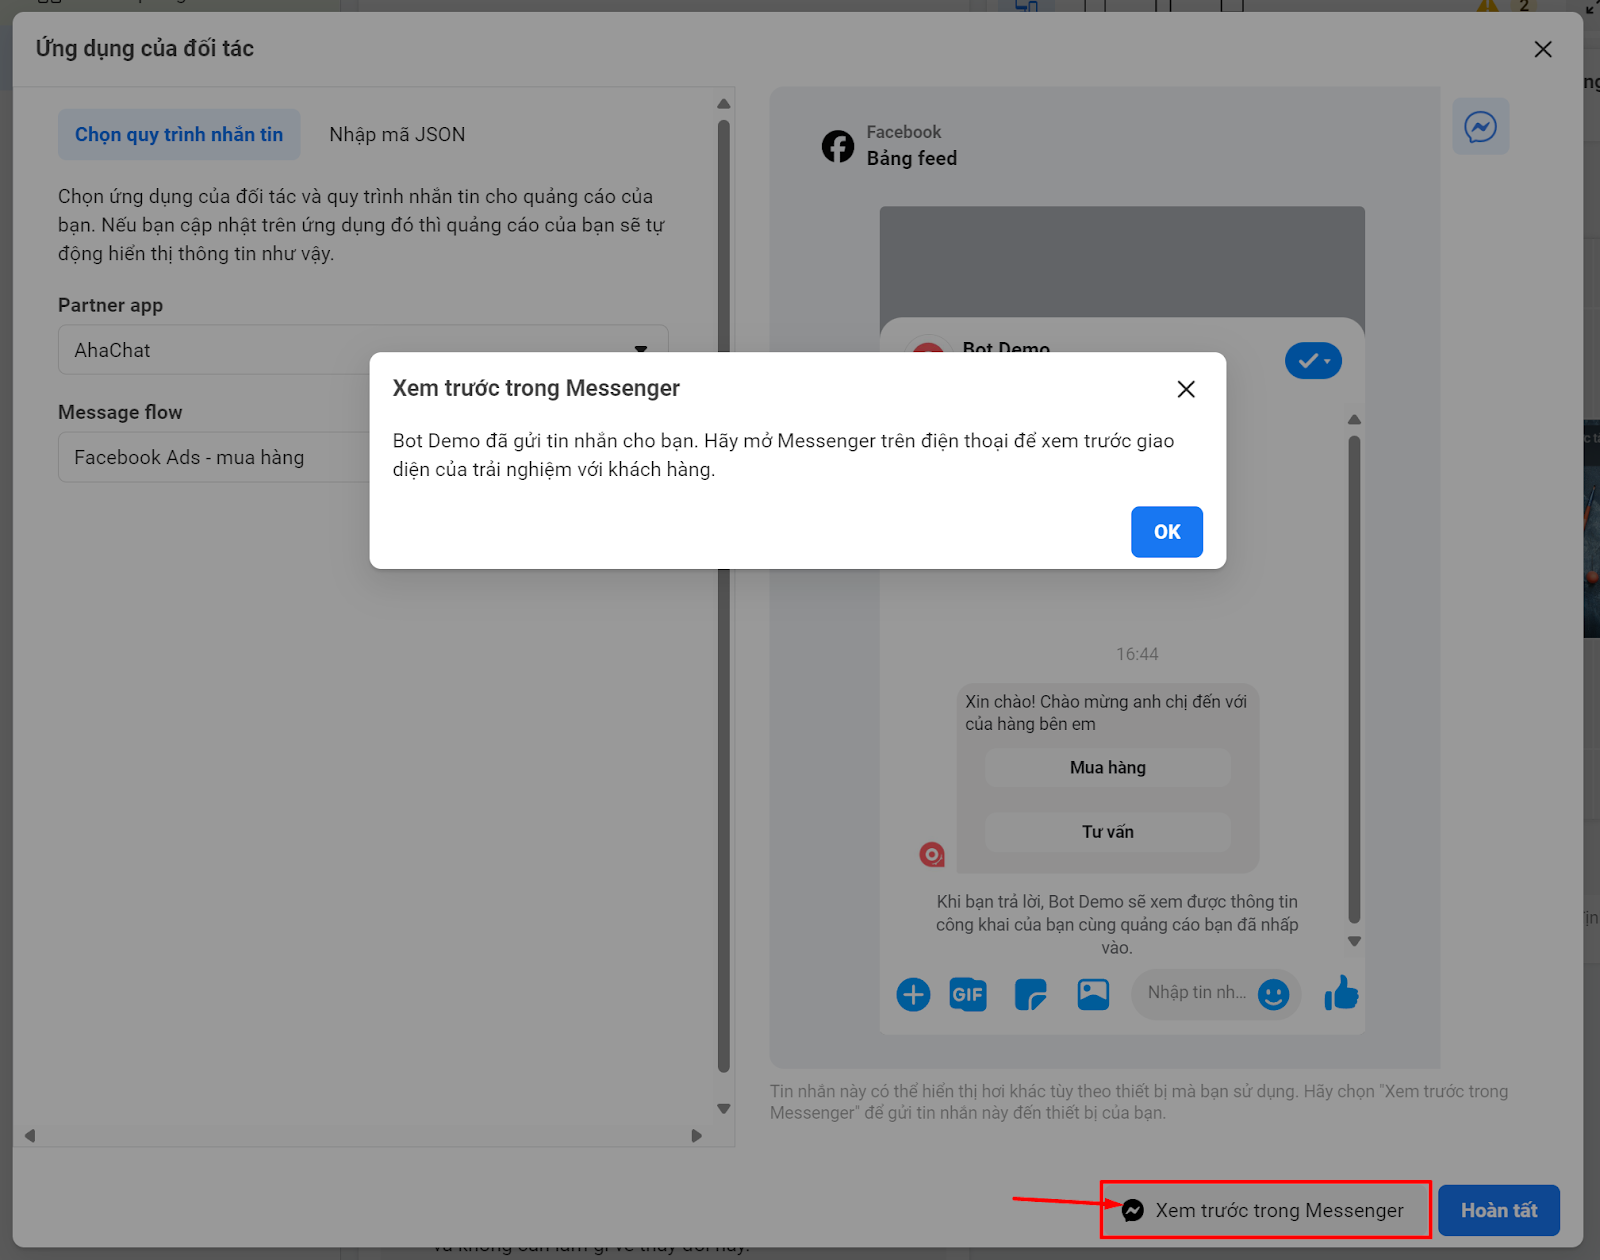Click the Xin chào welcome message text
Viewport: 1600px width, 1260px height.
[1106, 712]
